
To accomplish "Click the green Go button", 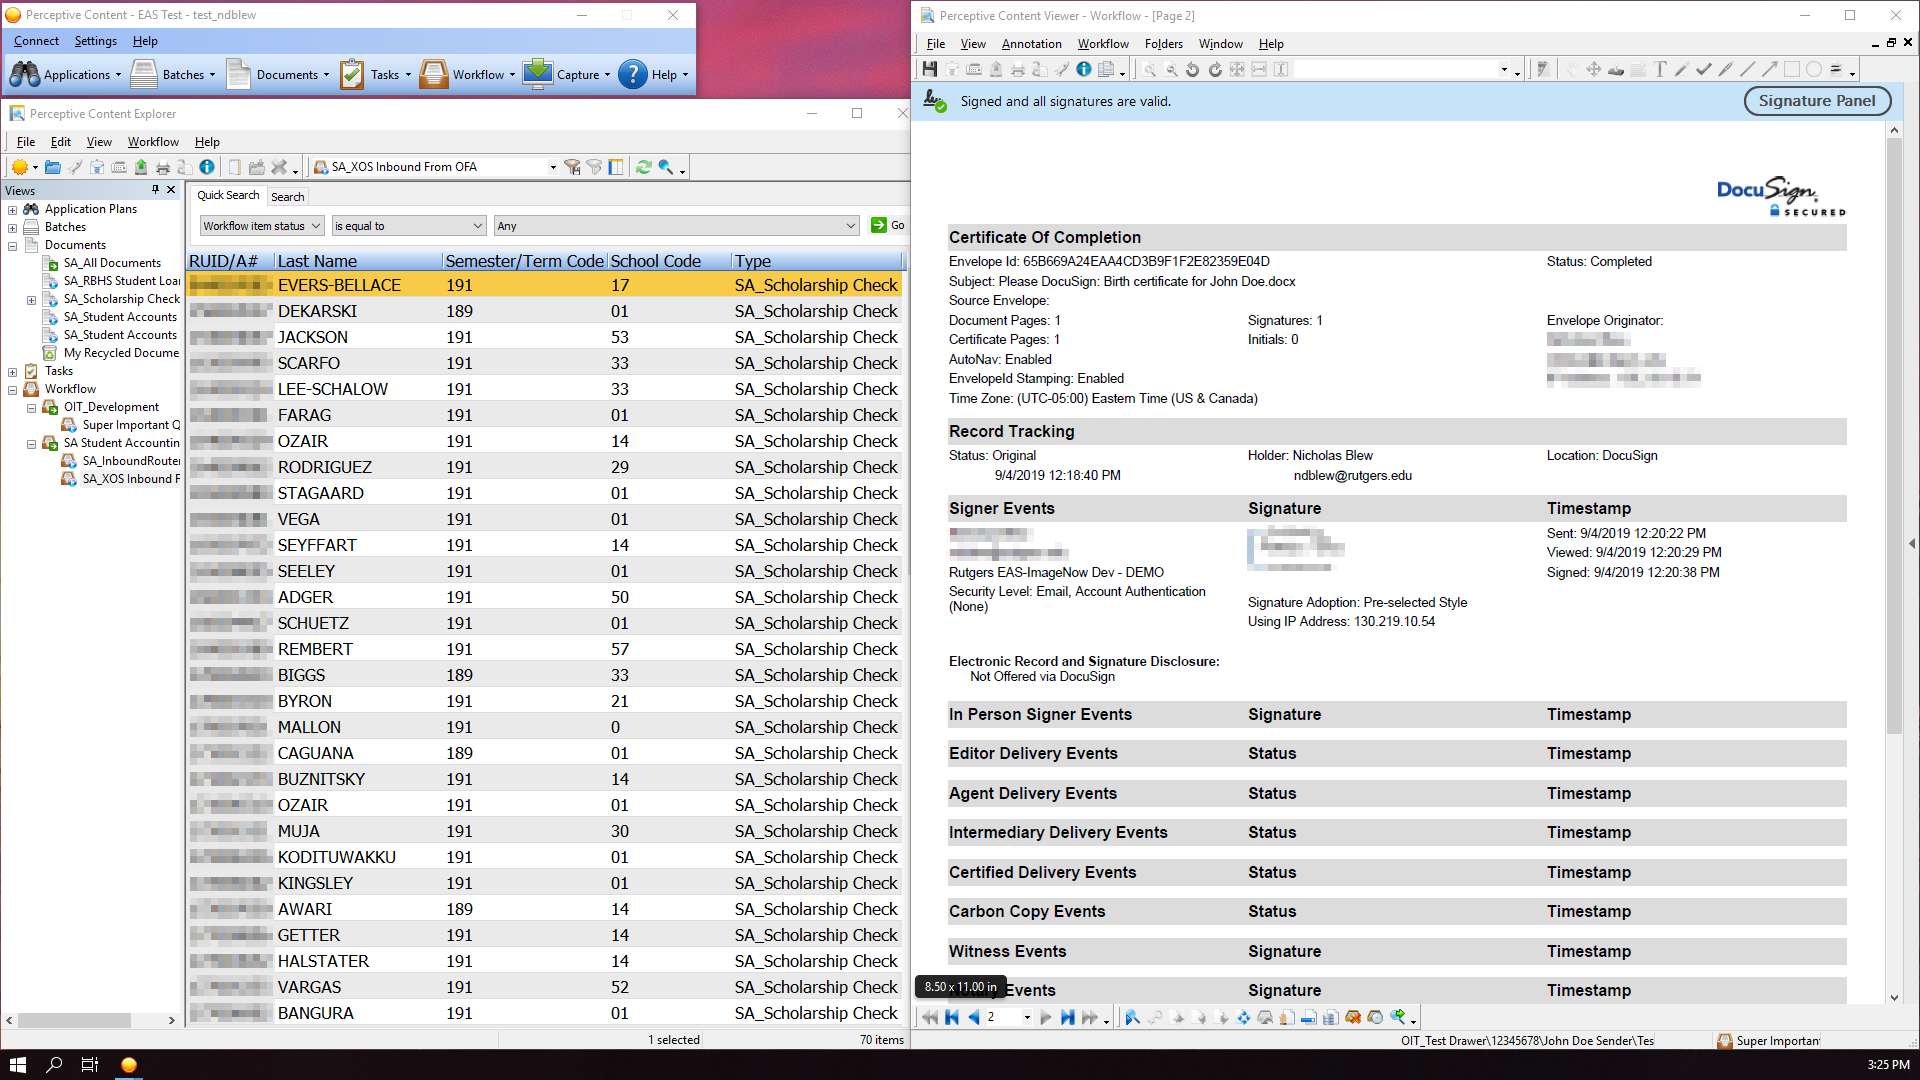I will coord(887,225).
